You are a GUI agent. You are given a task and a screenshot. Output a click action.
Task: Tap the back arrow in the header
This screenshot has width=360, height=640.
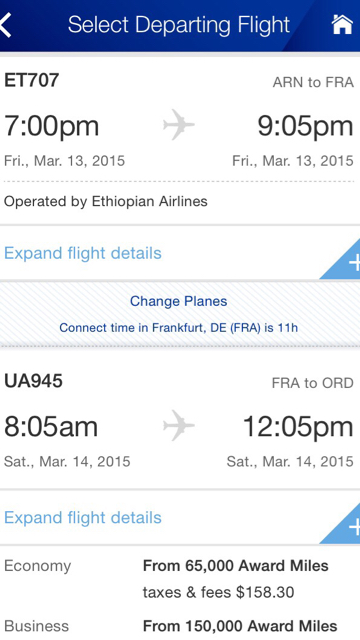[x=6, y=25]
